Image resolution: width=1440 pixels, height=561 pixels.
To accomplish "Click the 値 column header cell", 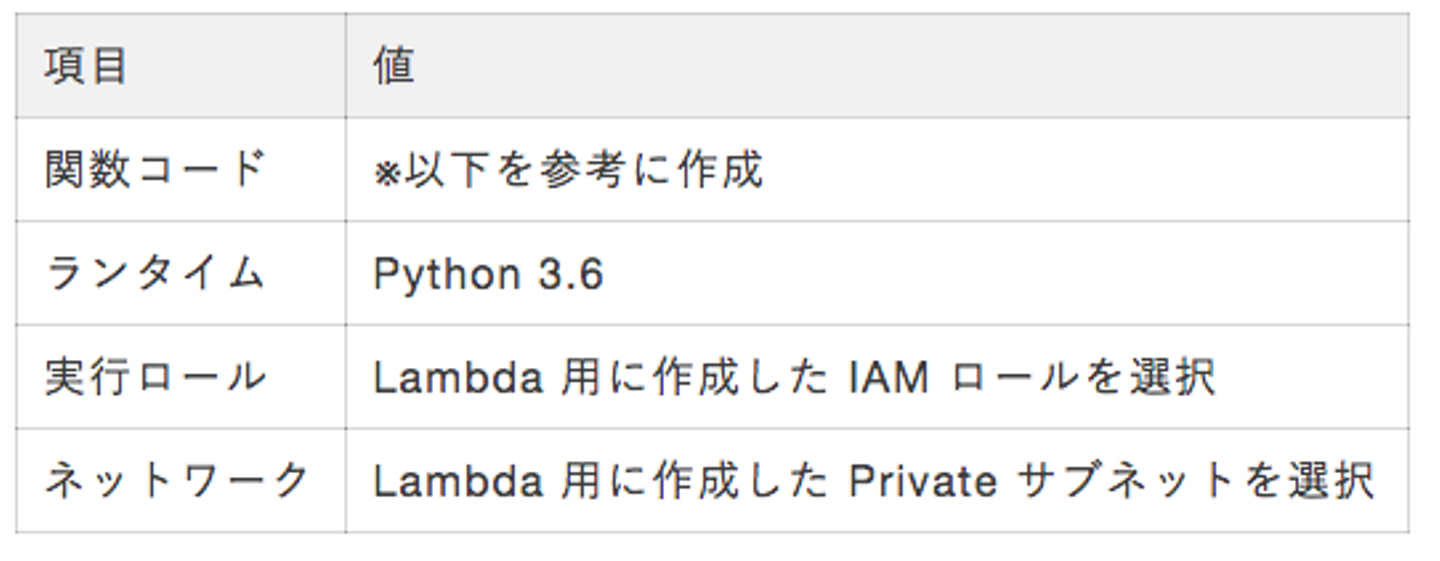I will (393, 67).
